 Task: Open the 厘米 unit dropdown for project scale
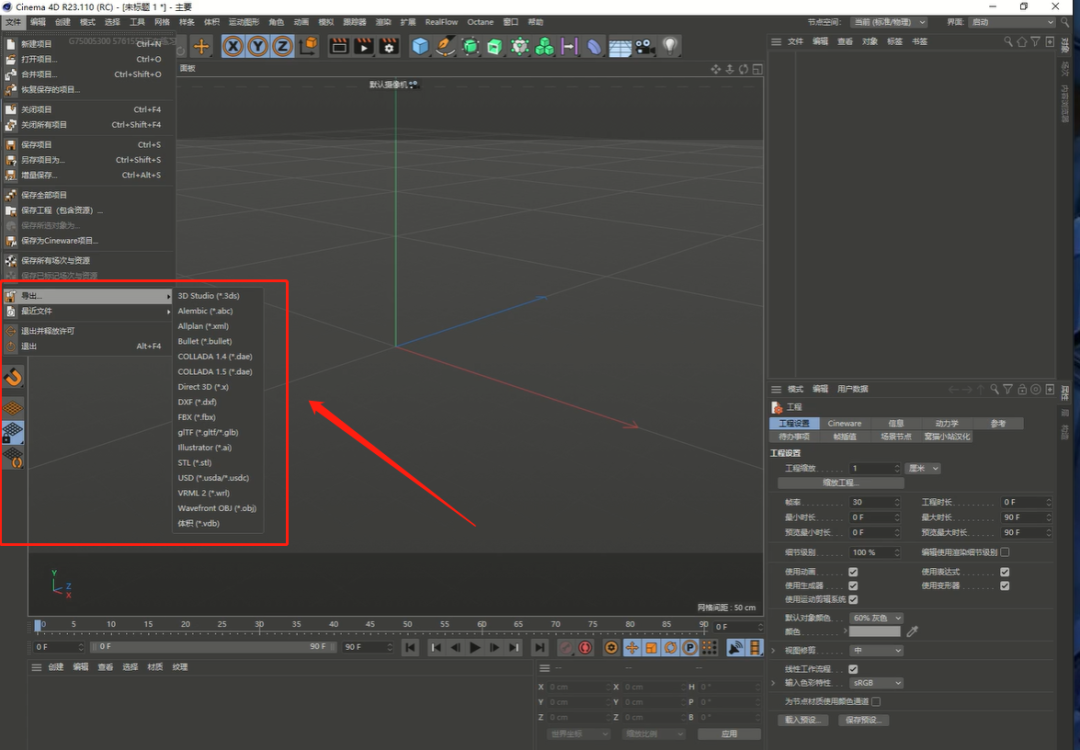(922, 468)
